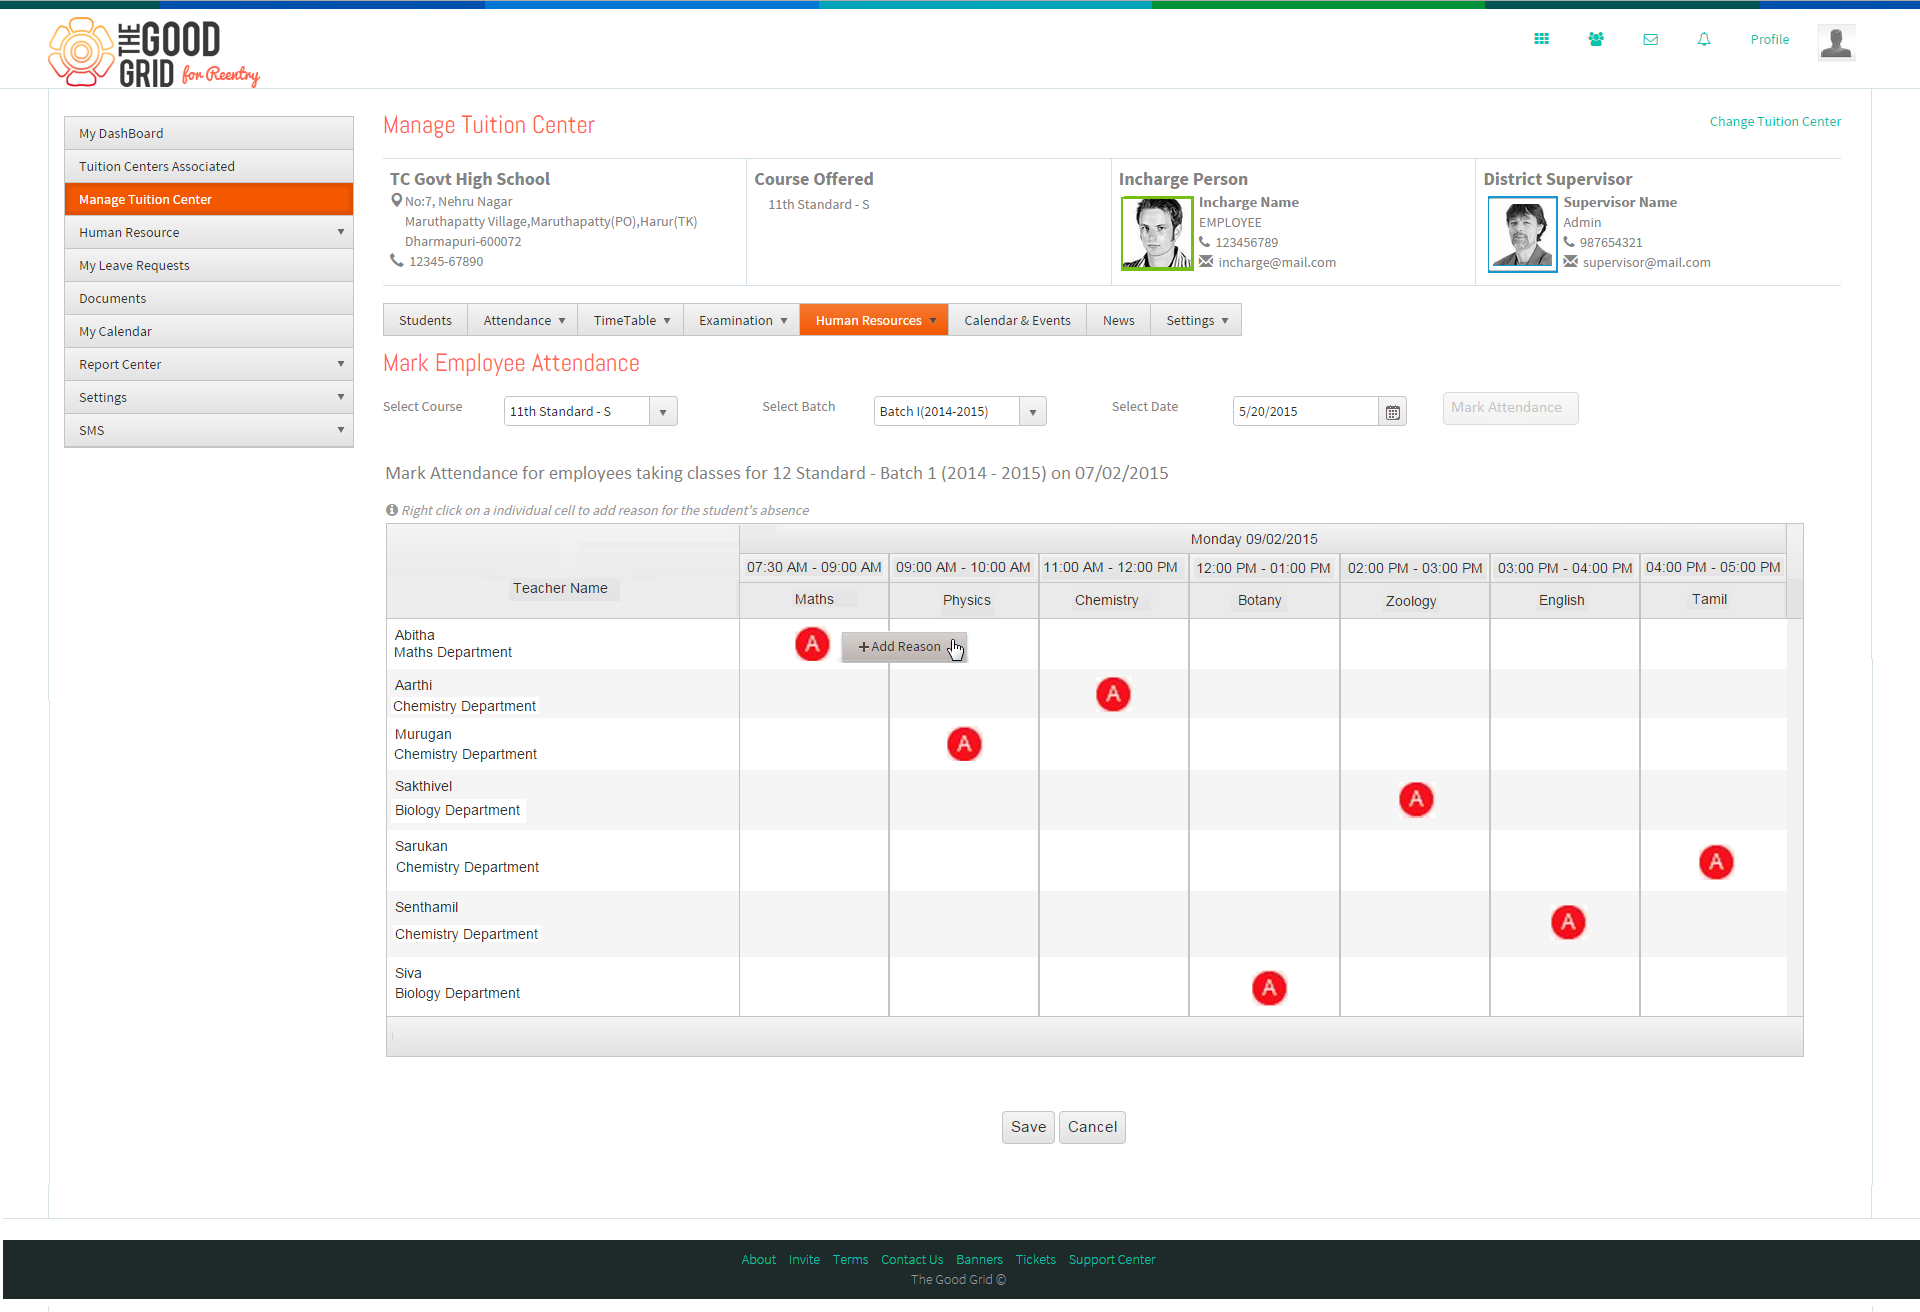Click the Good Grid logo
1920x1312 pixels.
coord(154,53)
